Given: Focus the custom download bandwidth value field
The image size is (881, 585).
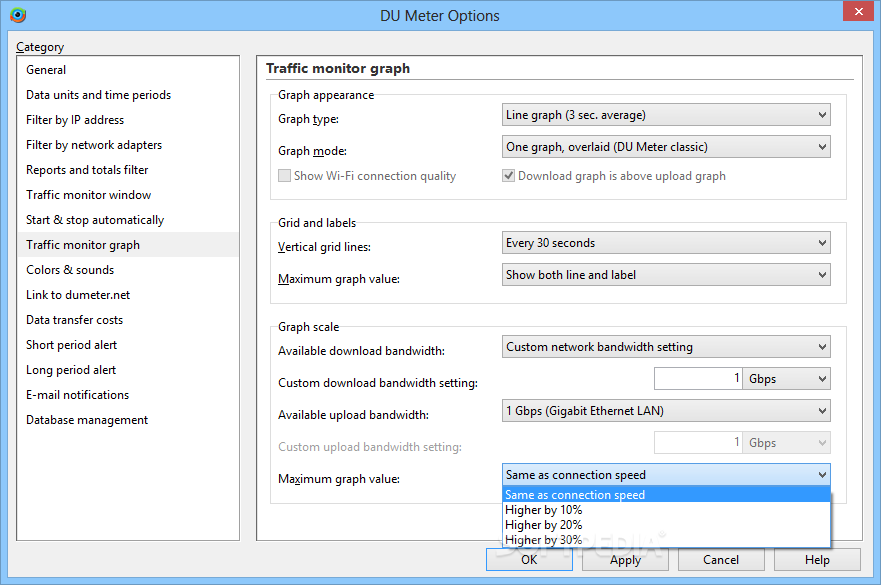Looking at the screenshot, I should tap(698, 379).
